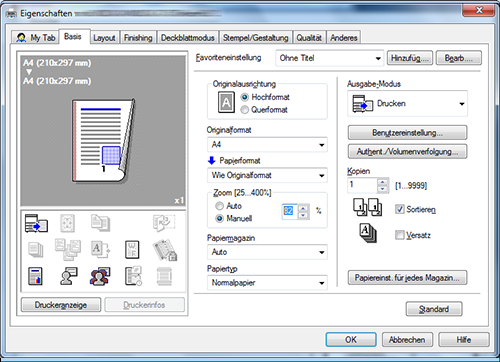Switch to the Qualität tab
The image size is (500, 362).
tap(309, 38)
